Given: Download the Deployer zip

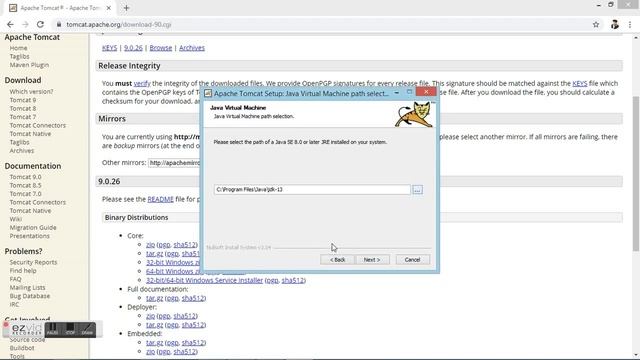Looking at the screenshot, I should [150, 316].
